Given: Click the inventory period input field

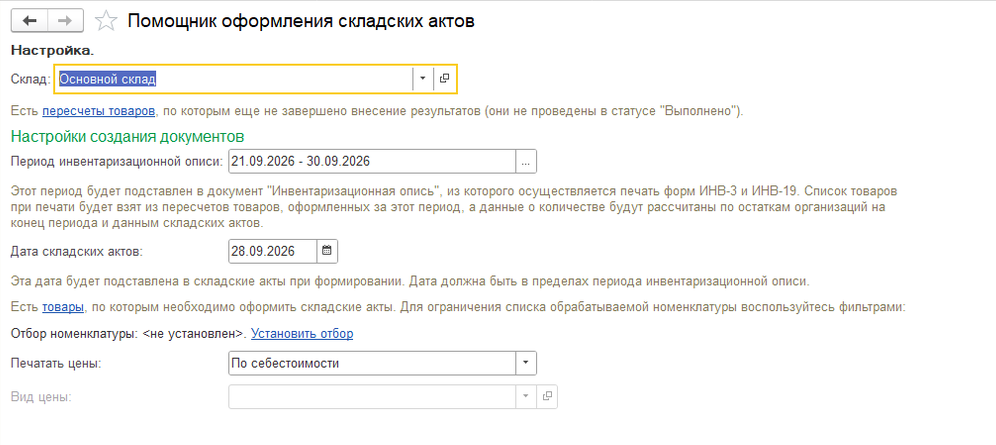Looking at the screenshot, I should [371, 161].
